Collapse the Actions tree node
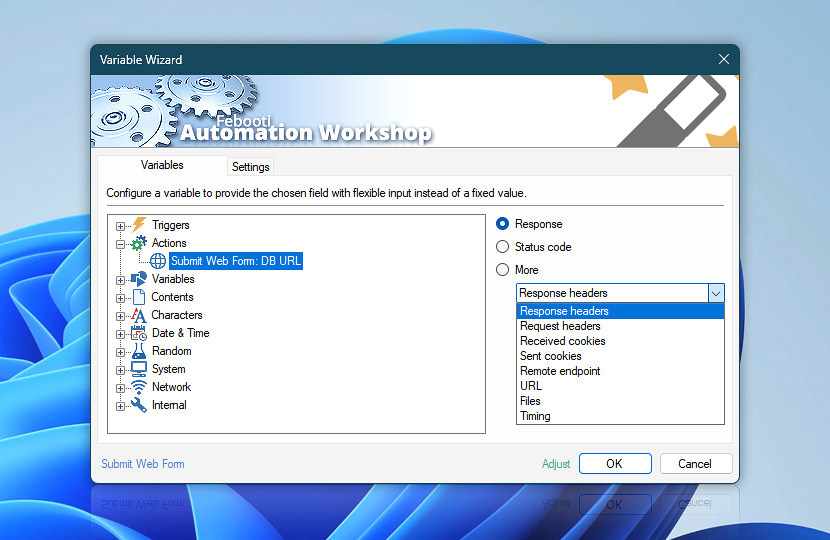Image resolution: width=830 pixels, height=540 pixels. point(120,244)
